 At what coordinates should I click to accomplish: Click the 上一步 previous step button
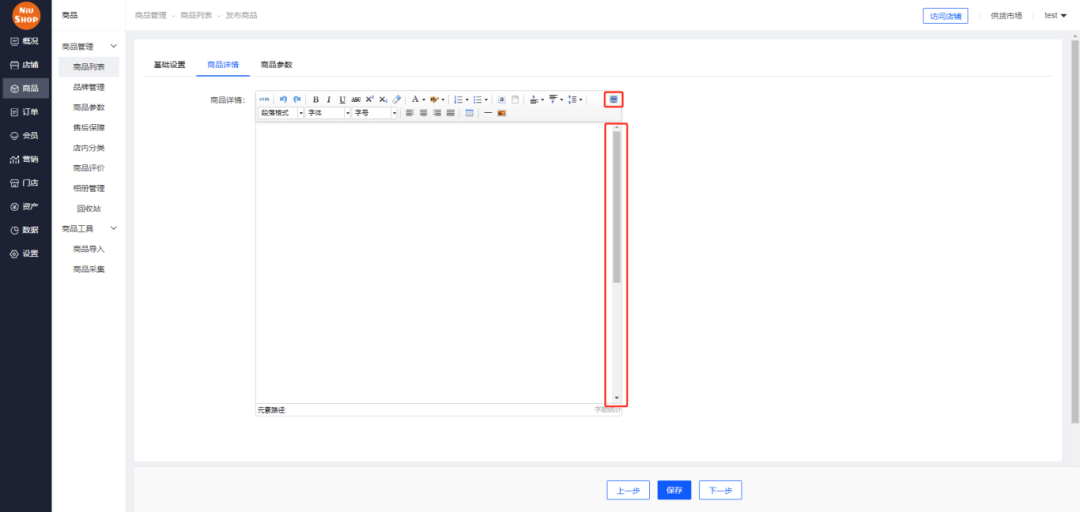628,491
